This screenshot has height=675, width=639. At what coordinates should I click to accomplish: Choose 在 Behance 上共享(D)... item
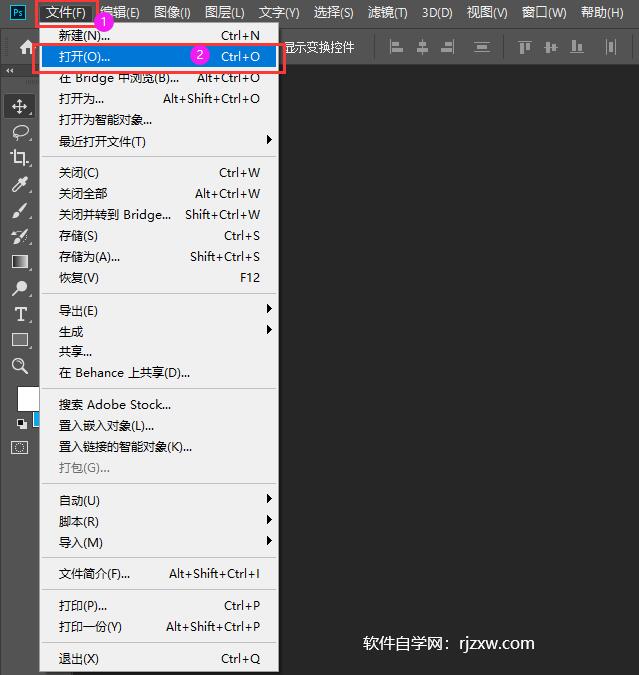(159, 373)
